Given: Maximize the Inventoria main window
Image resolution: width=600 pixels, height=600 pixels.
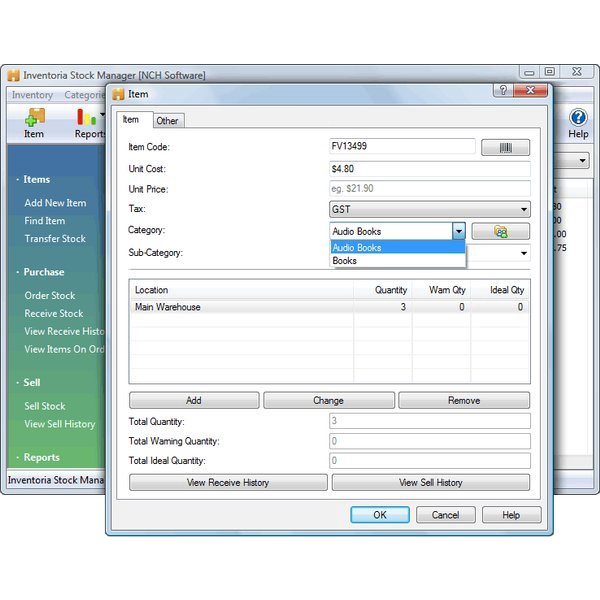Looking at the screenshot, I should tap(550, 72).
